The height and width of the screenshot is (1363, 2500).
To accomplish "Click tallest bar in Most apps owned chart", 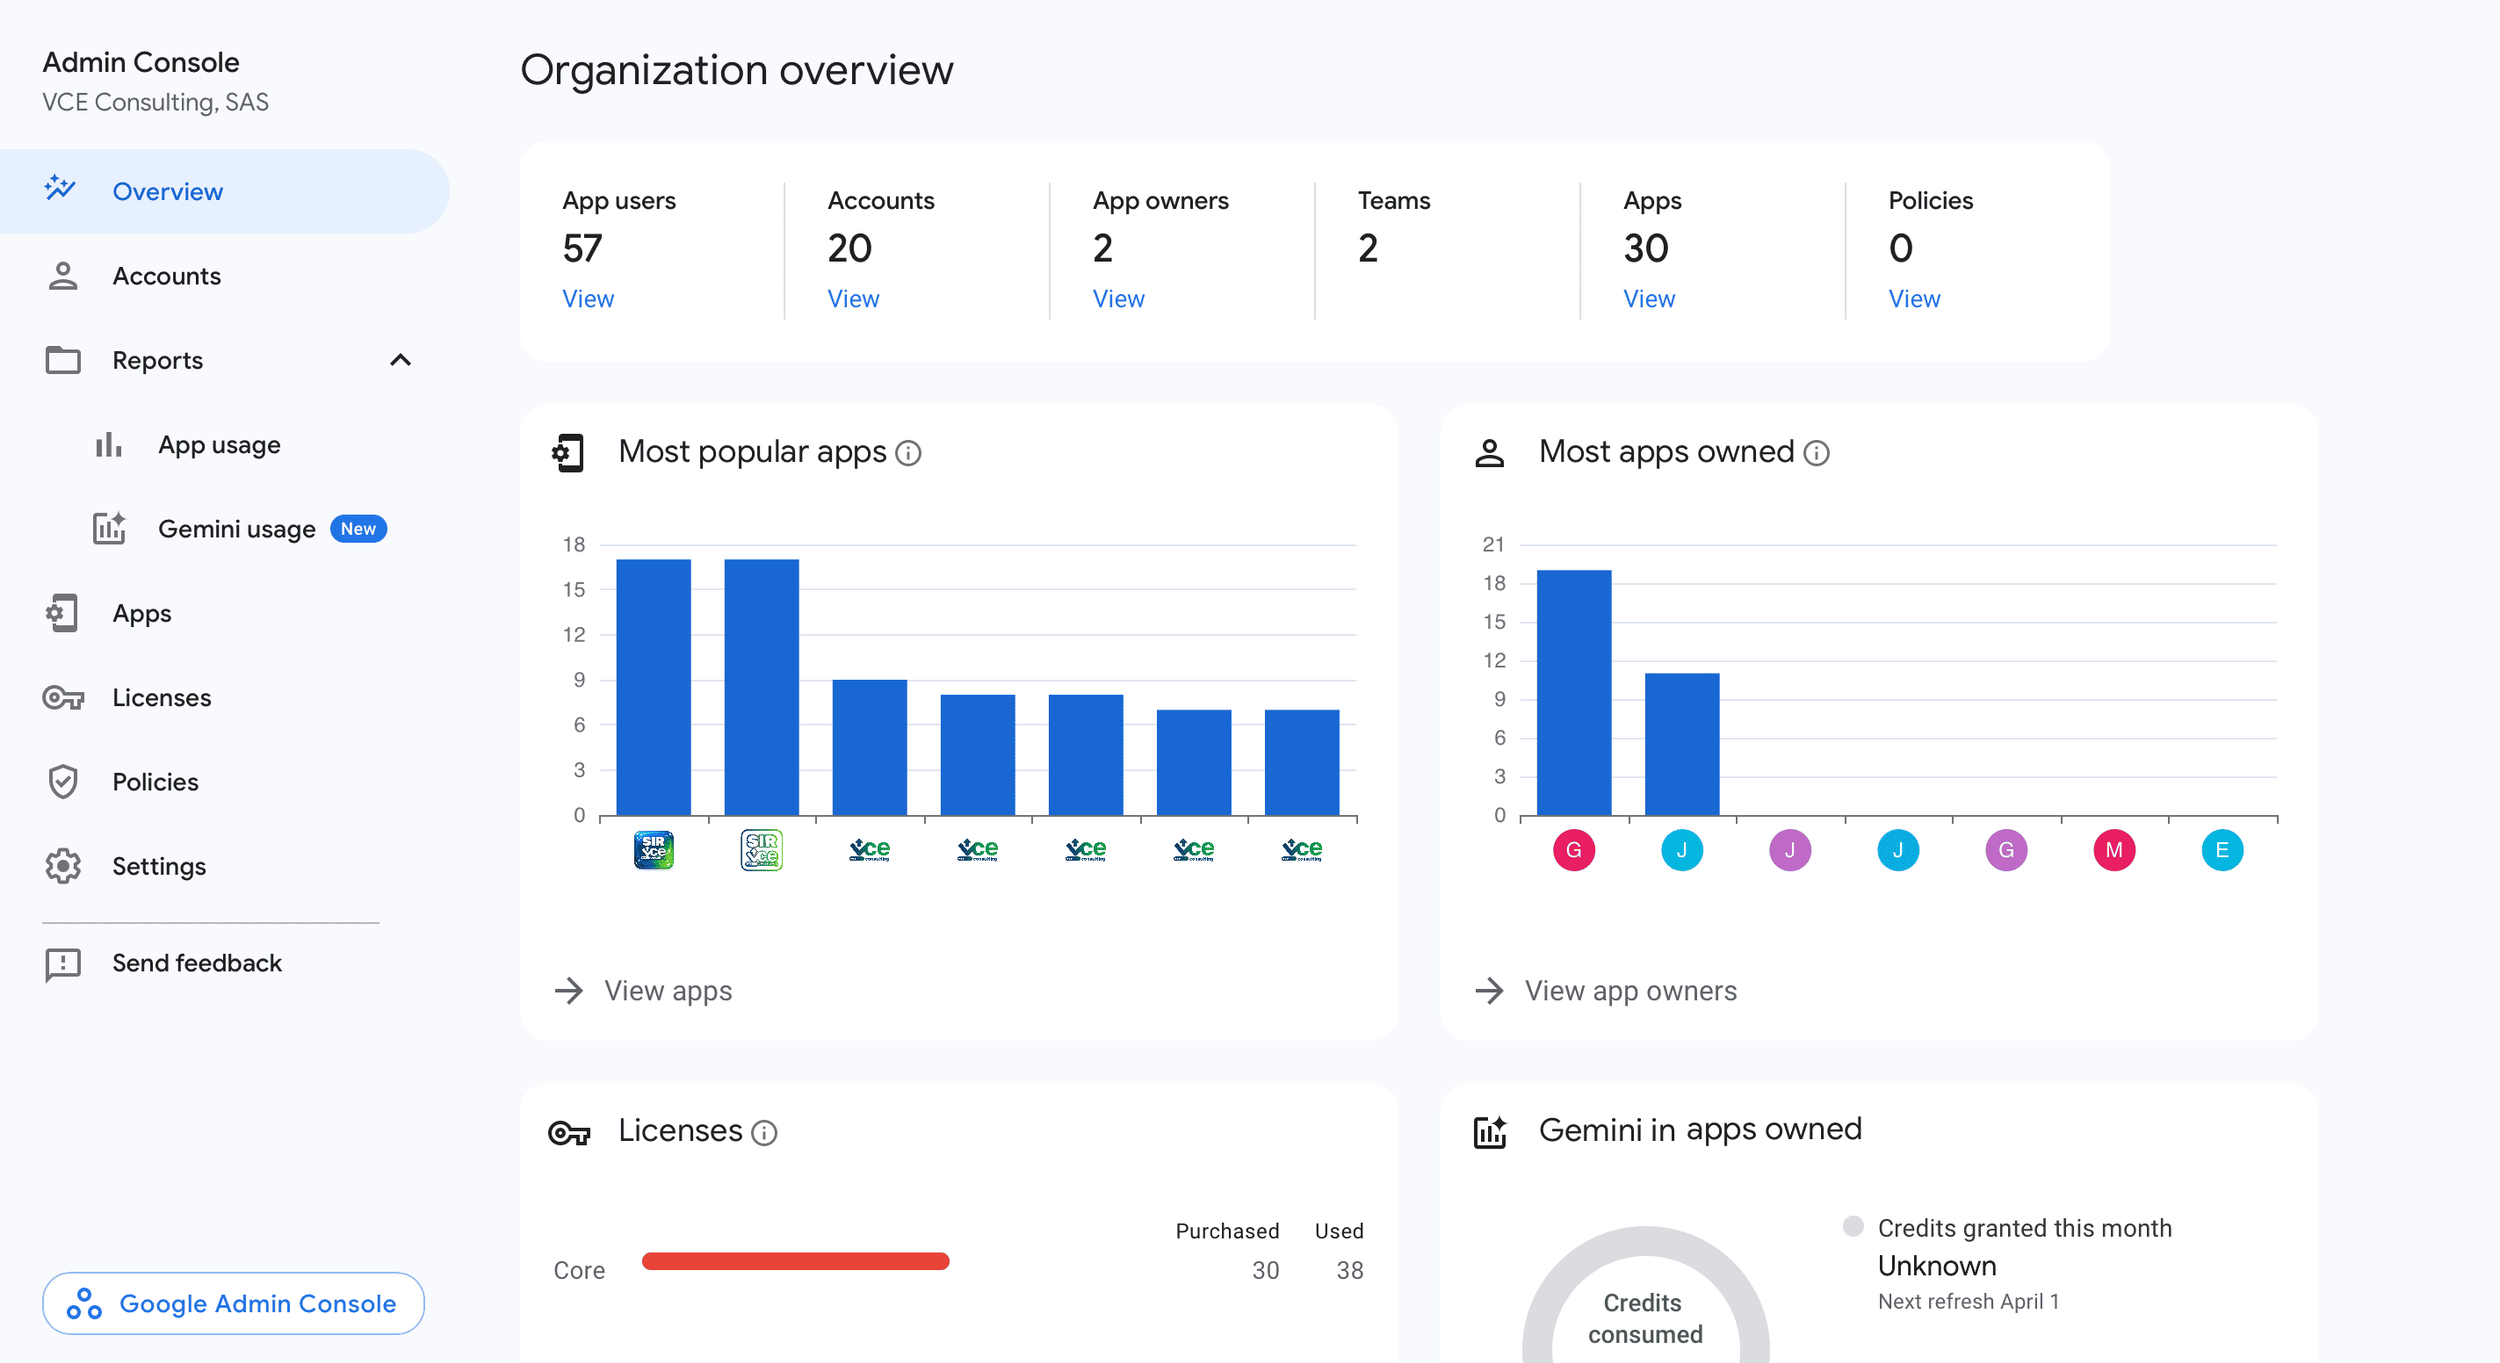I will (1573, 692).
